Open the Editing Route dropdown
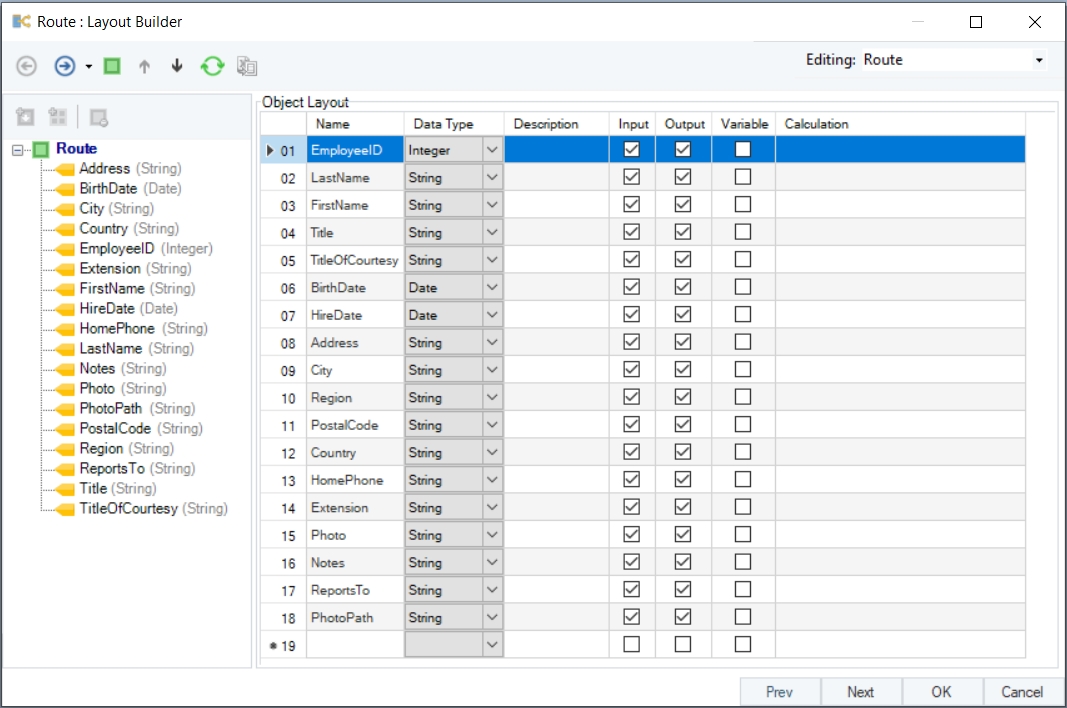Screen dimensions: 1067x708 [x=1039, y=60]
